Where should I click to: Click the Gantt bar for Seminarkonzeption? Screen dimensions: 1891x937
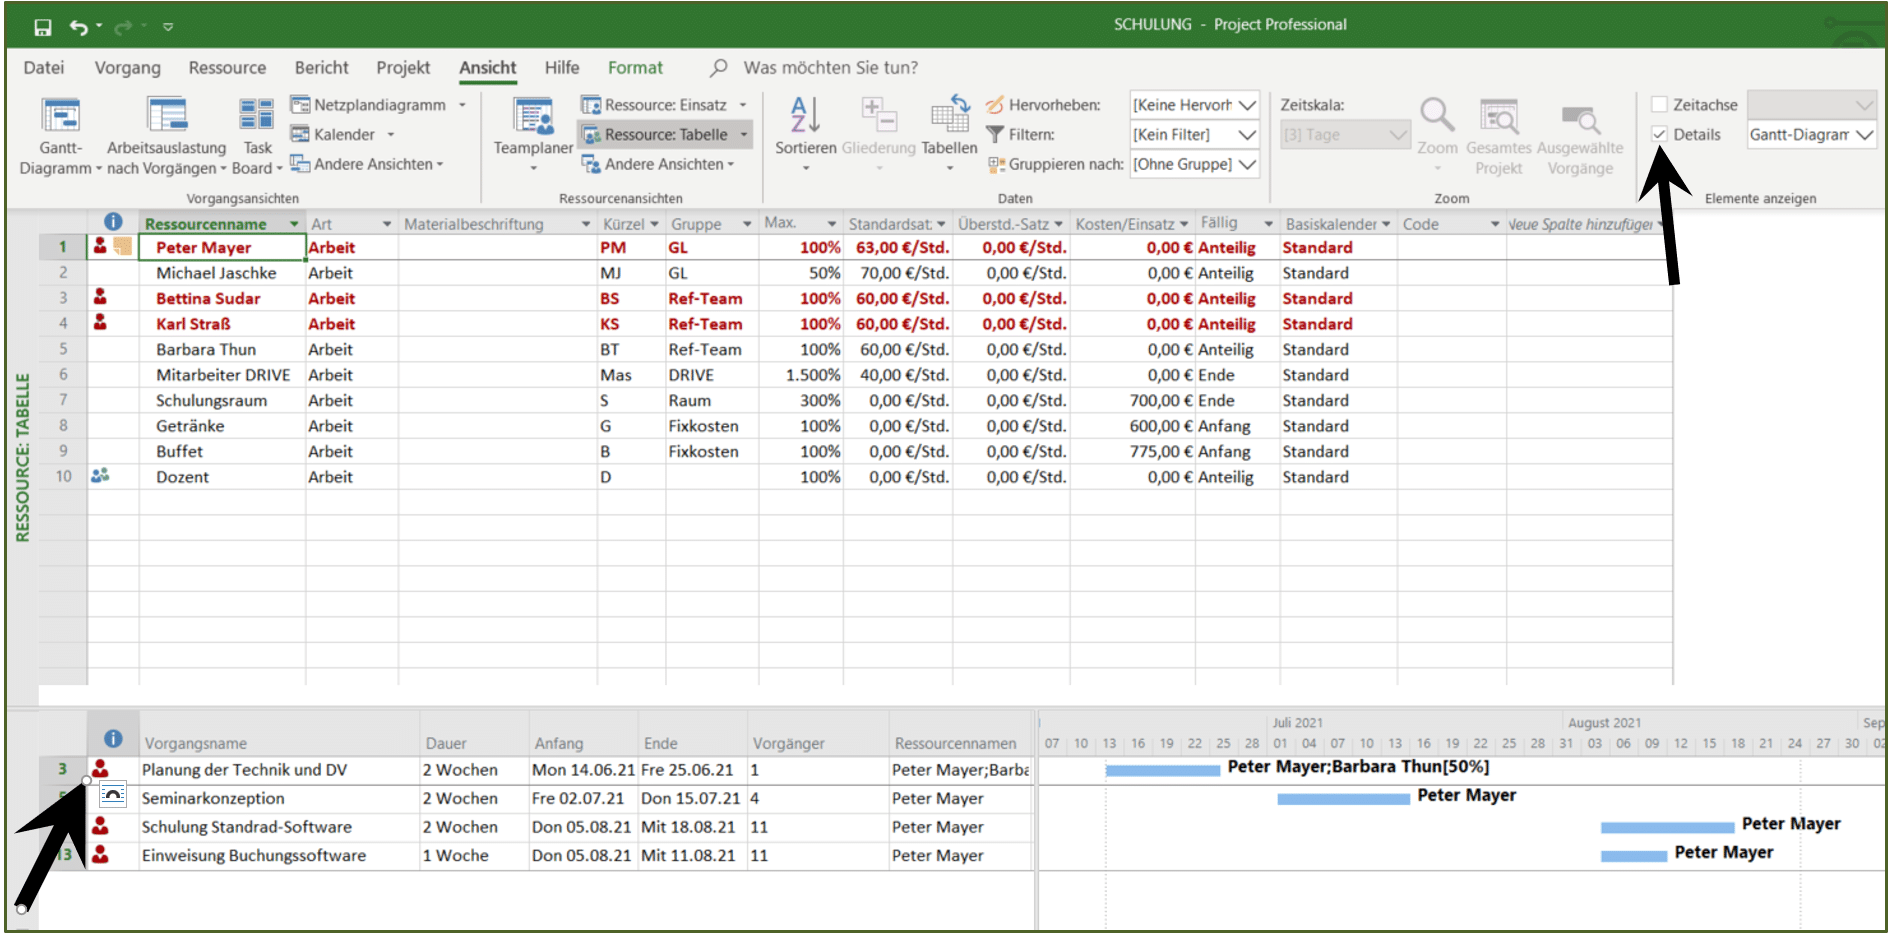pos(1343,798)
